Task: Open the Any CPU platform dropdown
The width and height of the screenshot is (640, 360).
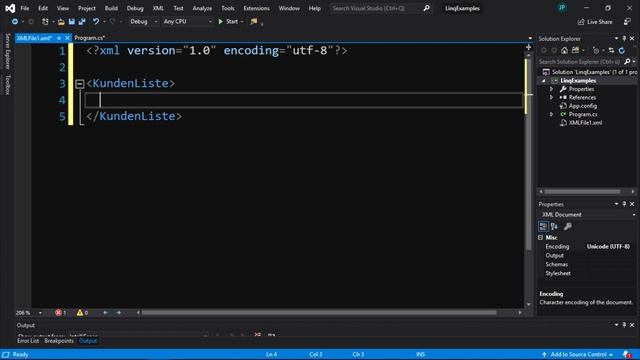Action: (187, 22)
